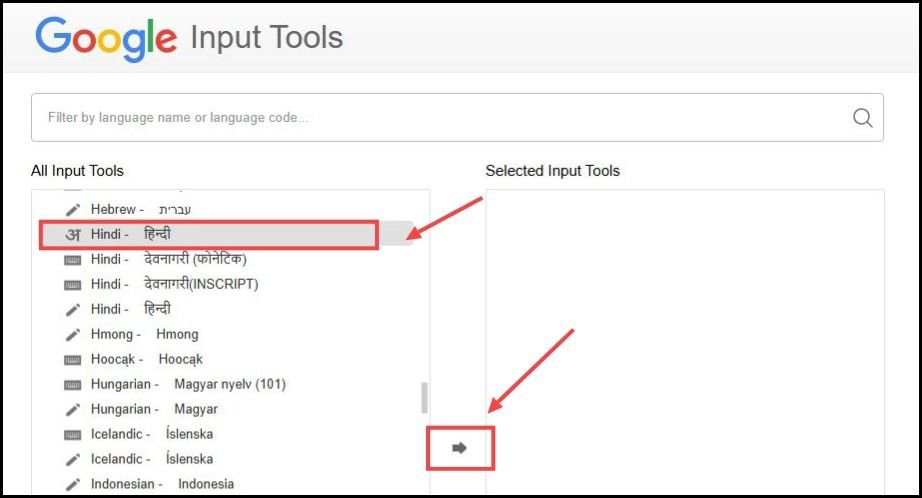Viewport: 922px width, 498px height.
Task: Click keyboard icon beside Hungarian Magyar nyelv
Action: point(72,385)
